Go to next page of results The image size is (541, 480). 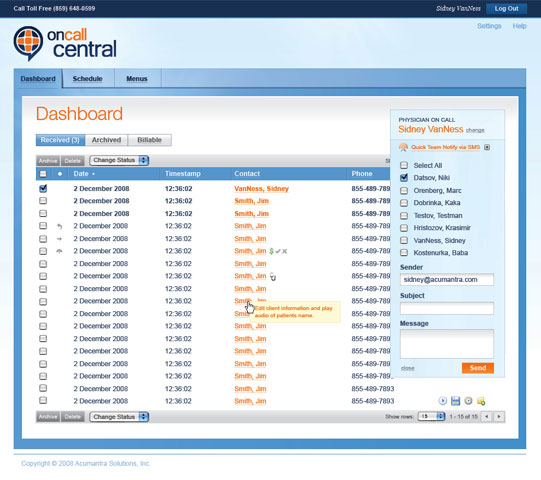coord(499,417)
